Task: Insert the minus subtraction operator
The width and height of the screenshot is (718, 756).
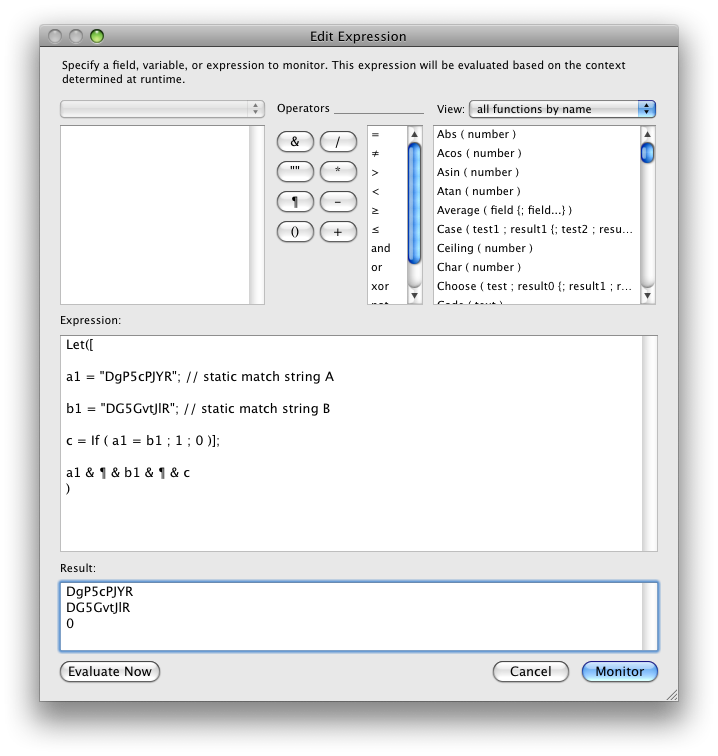Action: pyautogui.click(x=338, y=202)
